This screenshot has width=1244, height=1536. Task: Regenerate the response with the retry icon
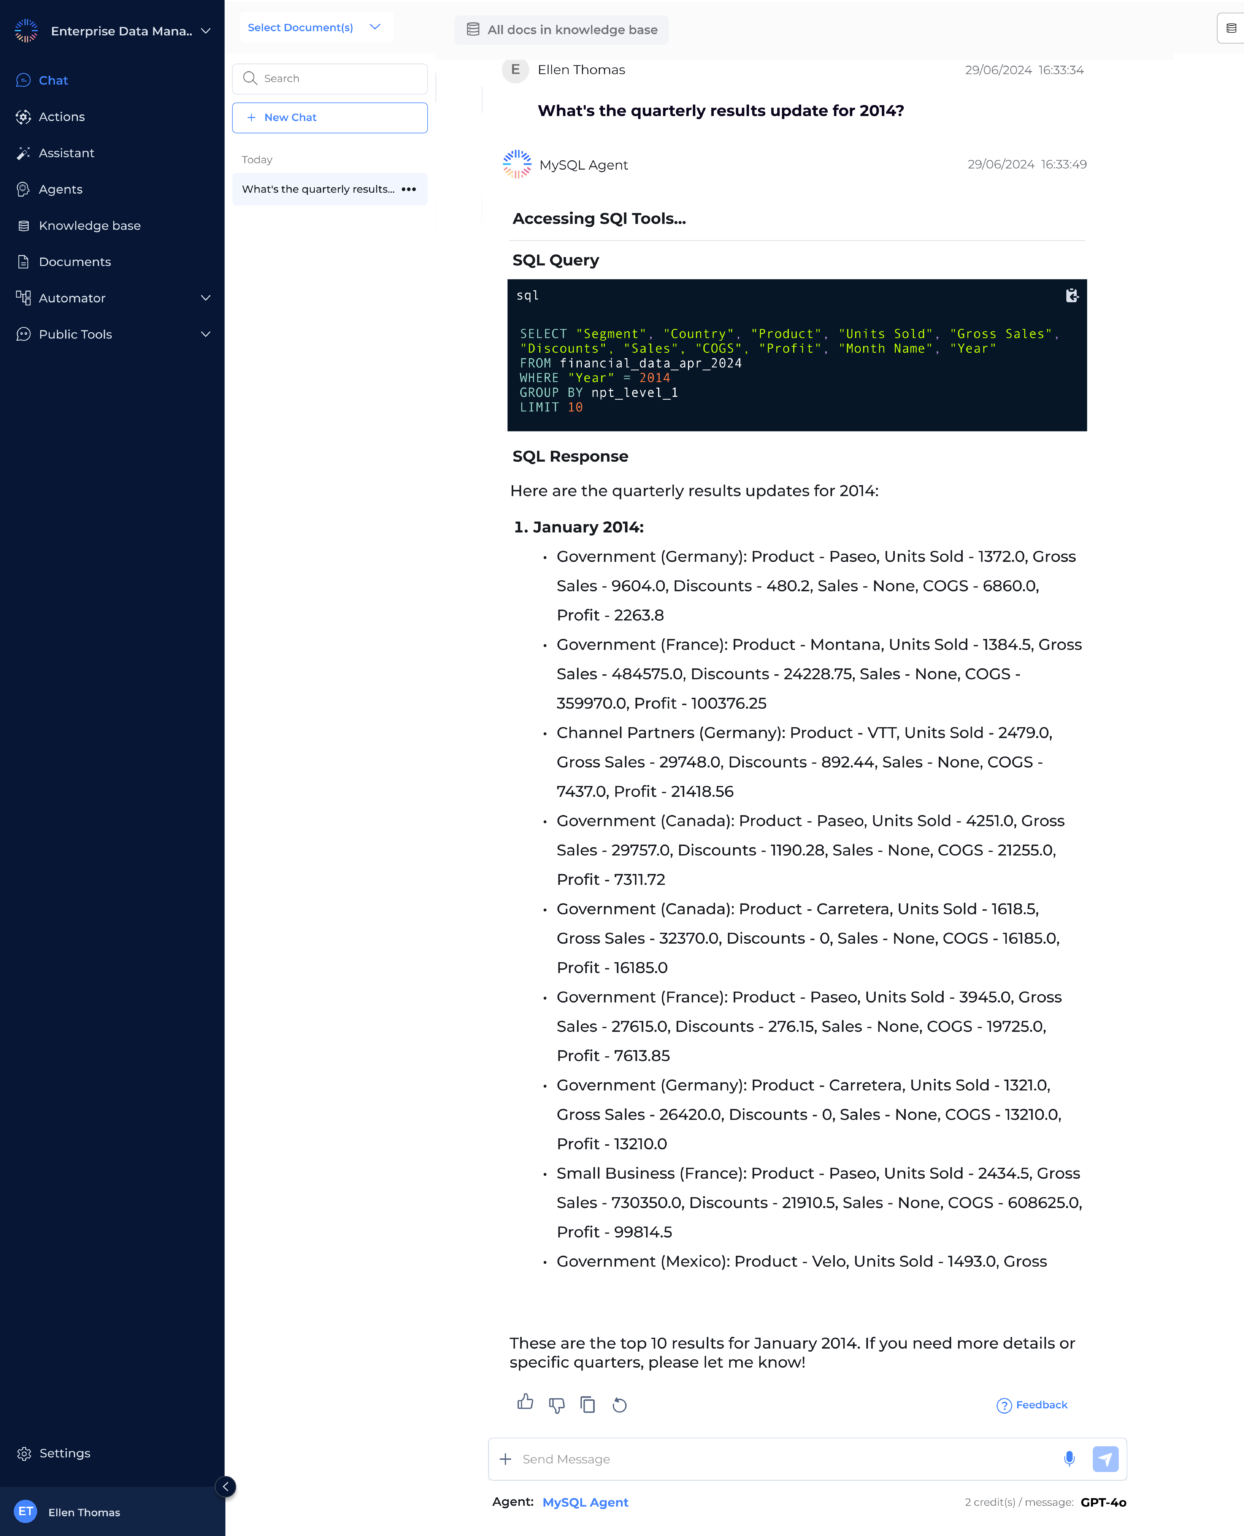click(x=620, y=1405)
